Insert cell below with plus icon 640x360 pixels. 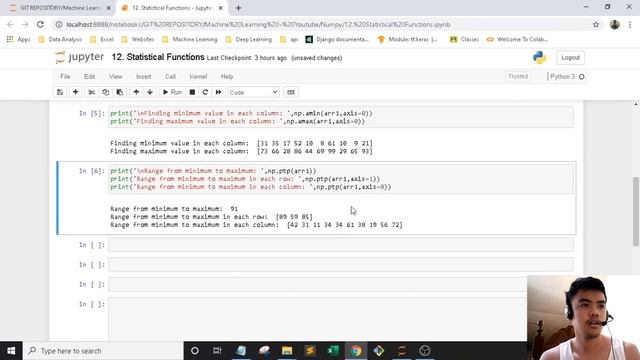pyautogui.click(x=76, y=92)
